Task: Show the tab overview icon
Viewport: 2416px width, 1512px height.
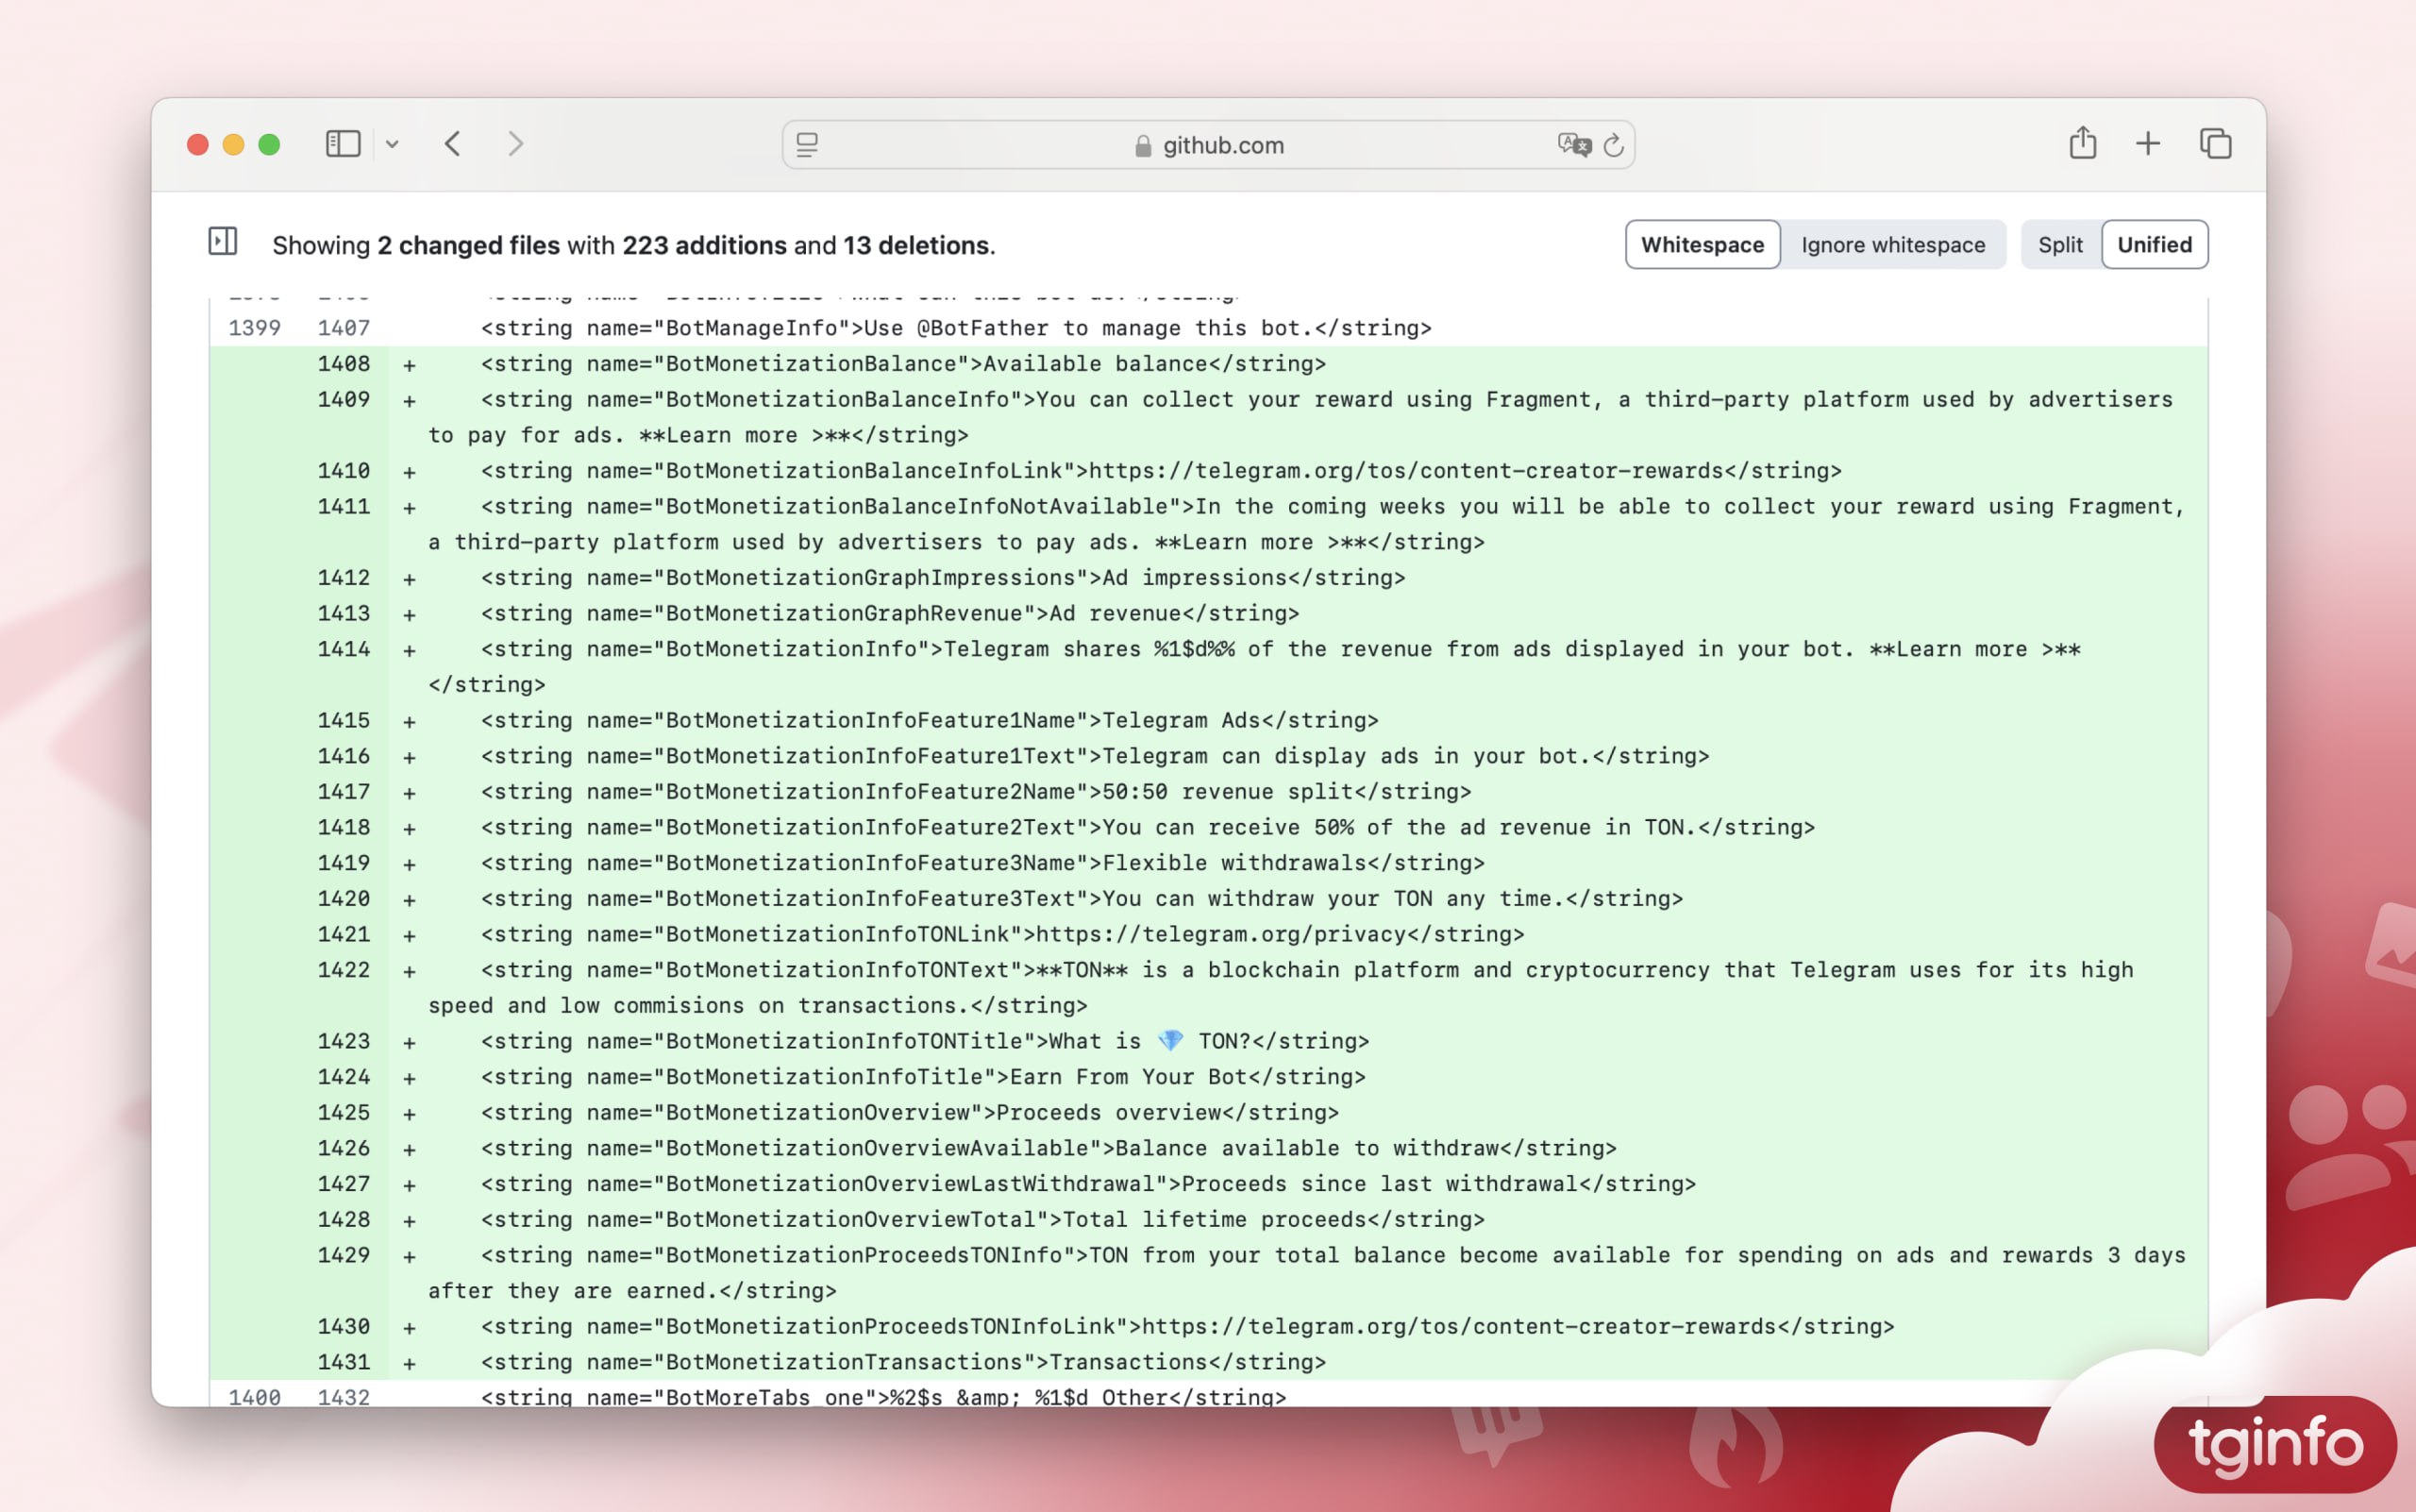Action: click(2215, 144)
